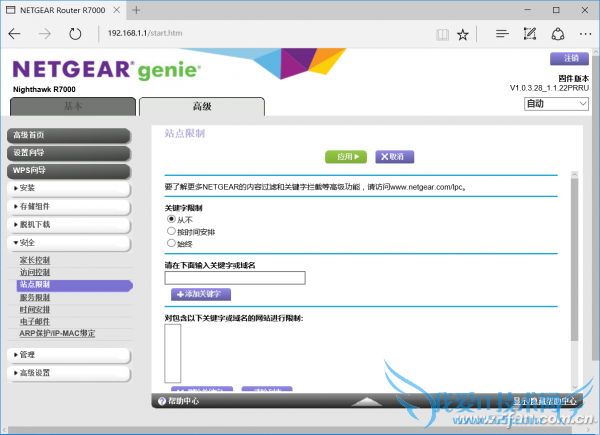Viewport: 600px width, 435px height.
Task: Switch to the 基本 tab
Action: click(x=73, y=106)
